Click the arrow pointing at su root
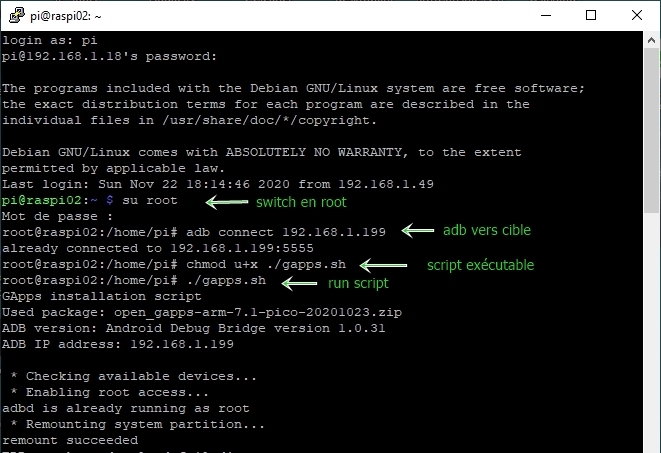661x453 pixels. (x=227, y=202)
